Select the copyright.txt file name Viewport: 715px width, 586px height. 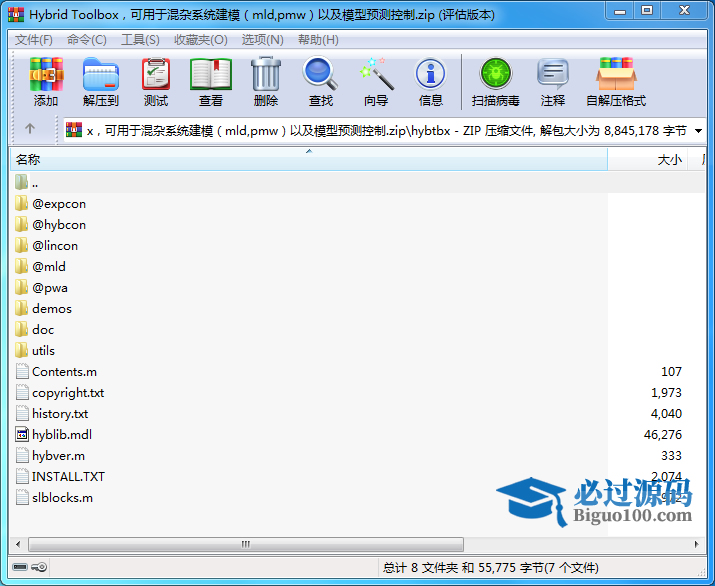tap(68, 393)
